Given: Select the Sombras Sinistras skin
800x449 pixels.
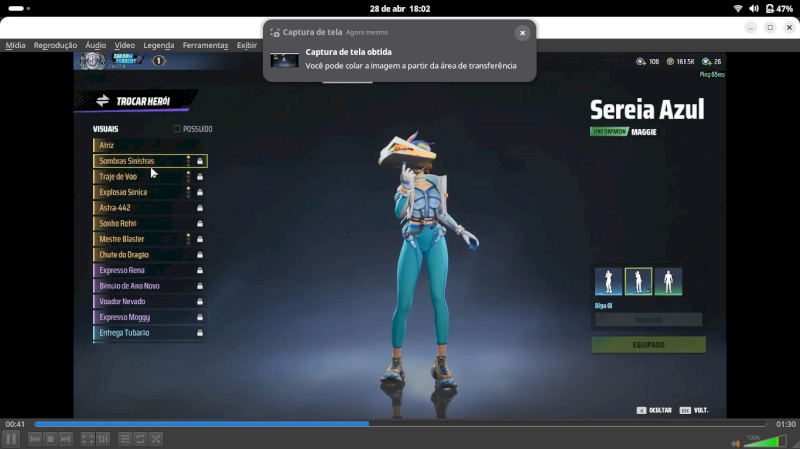Looking at the screenshot, I should 150,161.
